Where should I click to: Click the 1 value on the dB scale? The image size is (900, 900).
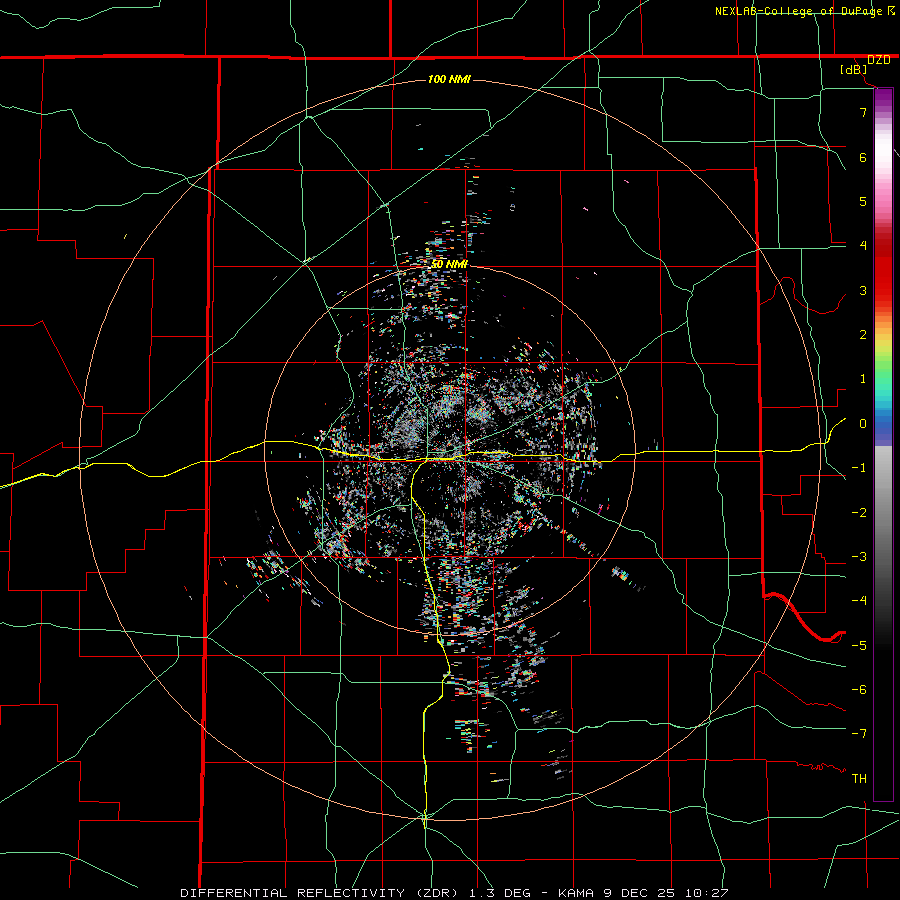863,379
